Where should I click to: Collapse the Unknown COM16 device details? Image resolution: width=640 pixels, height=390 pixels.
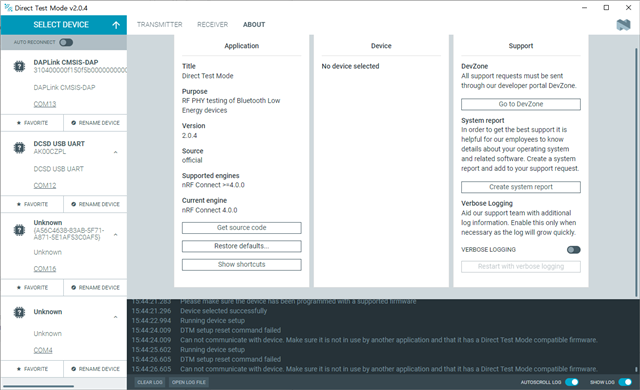click(x=116, y=235)
